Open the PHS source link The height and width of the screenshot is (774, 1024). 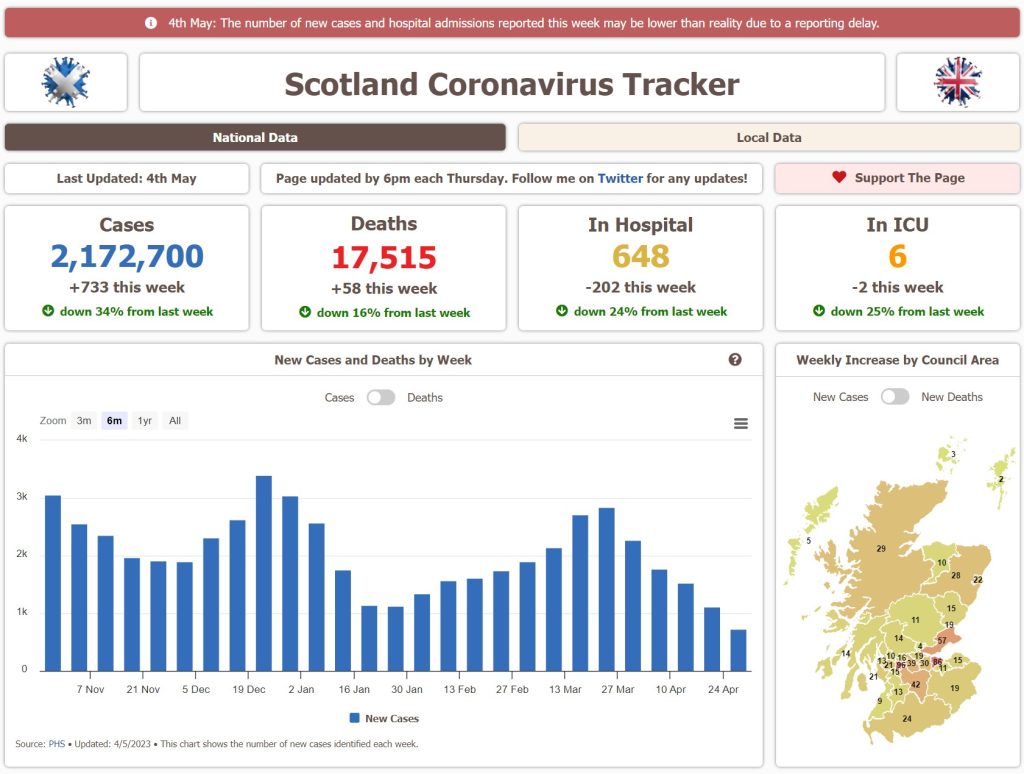click(x=56, y=744)
